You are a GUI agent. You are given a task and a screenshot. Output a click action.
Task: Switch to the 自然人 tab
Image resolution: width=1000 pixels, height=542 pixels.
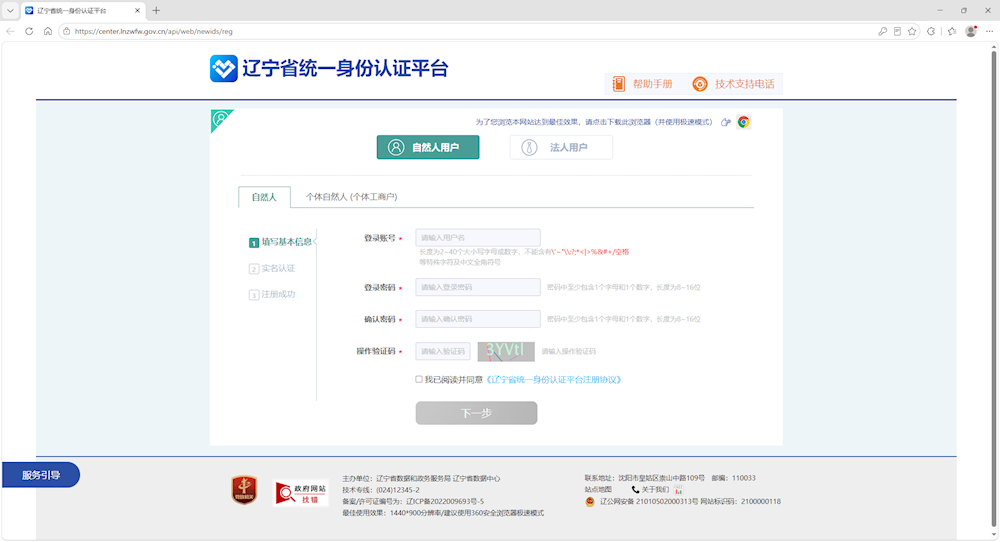tap(264, 197)
